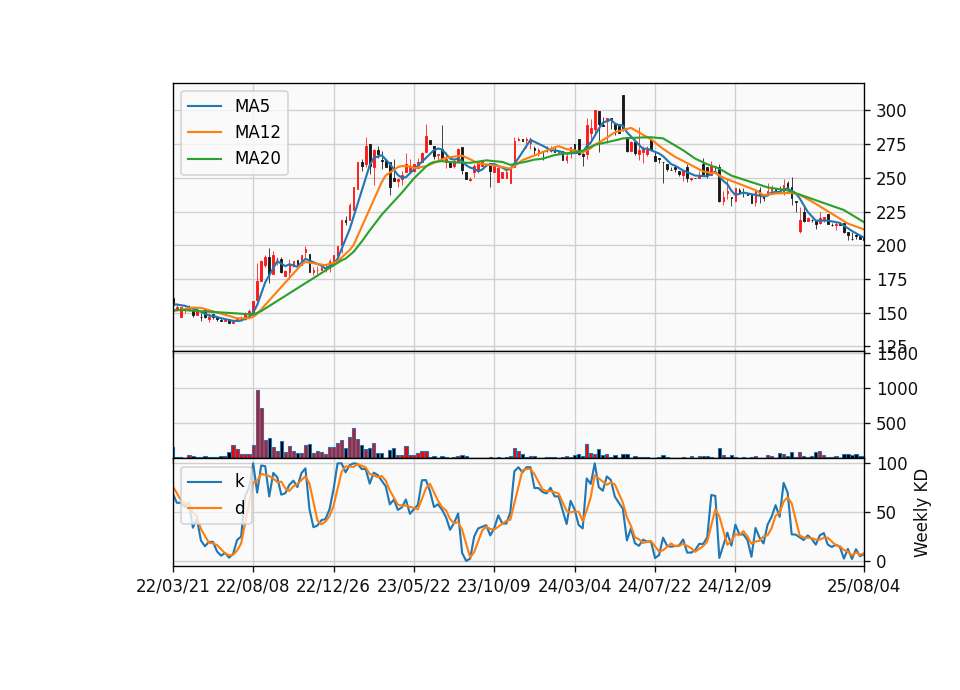Click the 23/10/09 date label
Image resolution: width=960 pixels, height=690 pixels.
click(493, 586)
